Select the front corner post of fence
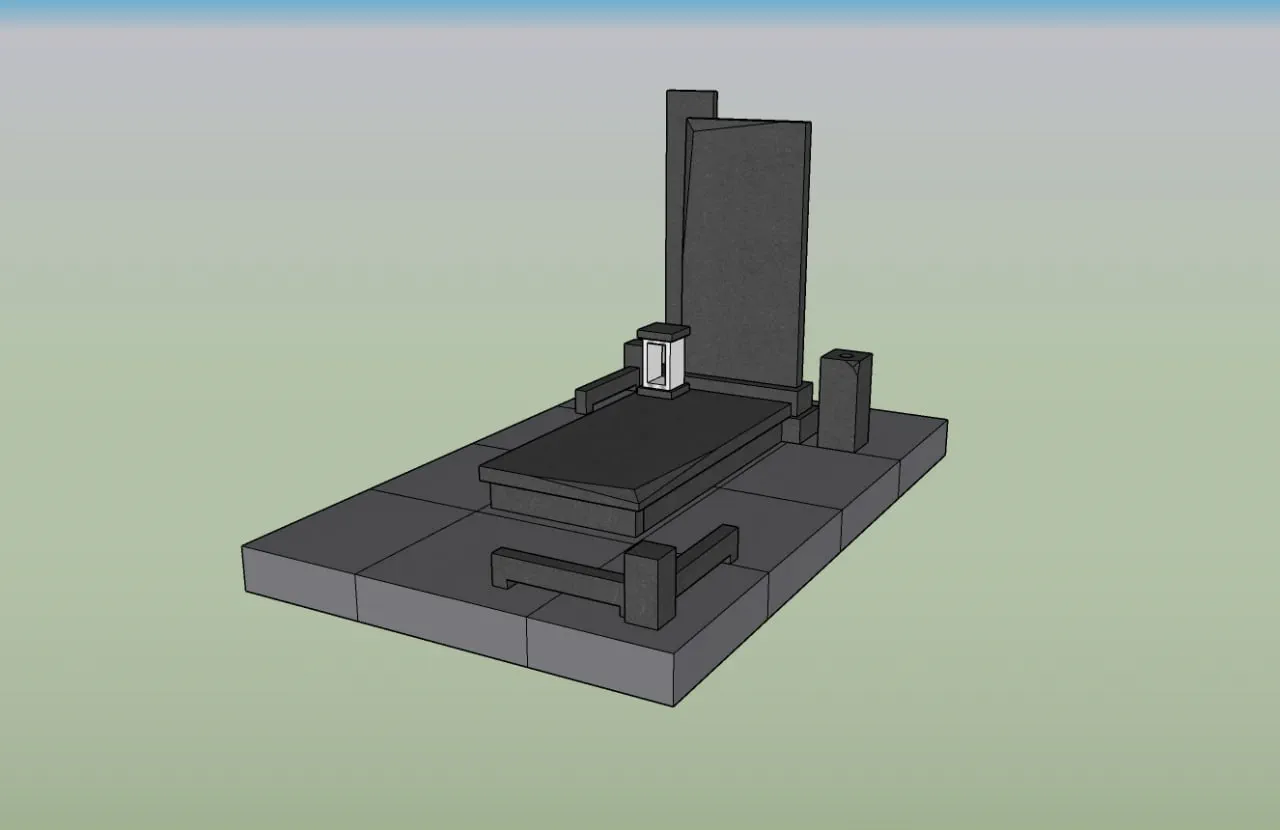The height and width of the screenshot is (830, 1280). (x=647, y=590)
